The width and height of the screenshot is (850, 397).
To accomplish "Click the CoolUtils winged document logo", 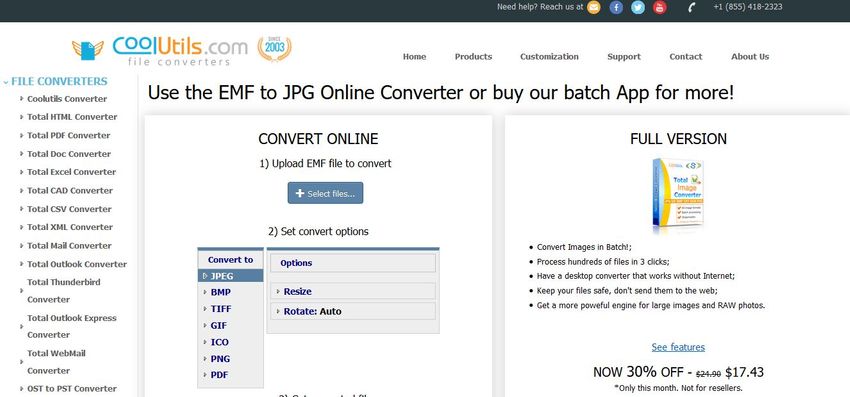I will tap(87, 50).
